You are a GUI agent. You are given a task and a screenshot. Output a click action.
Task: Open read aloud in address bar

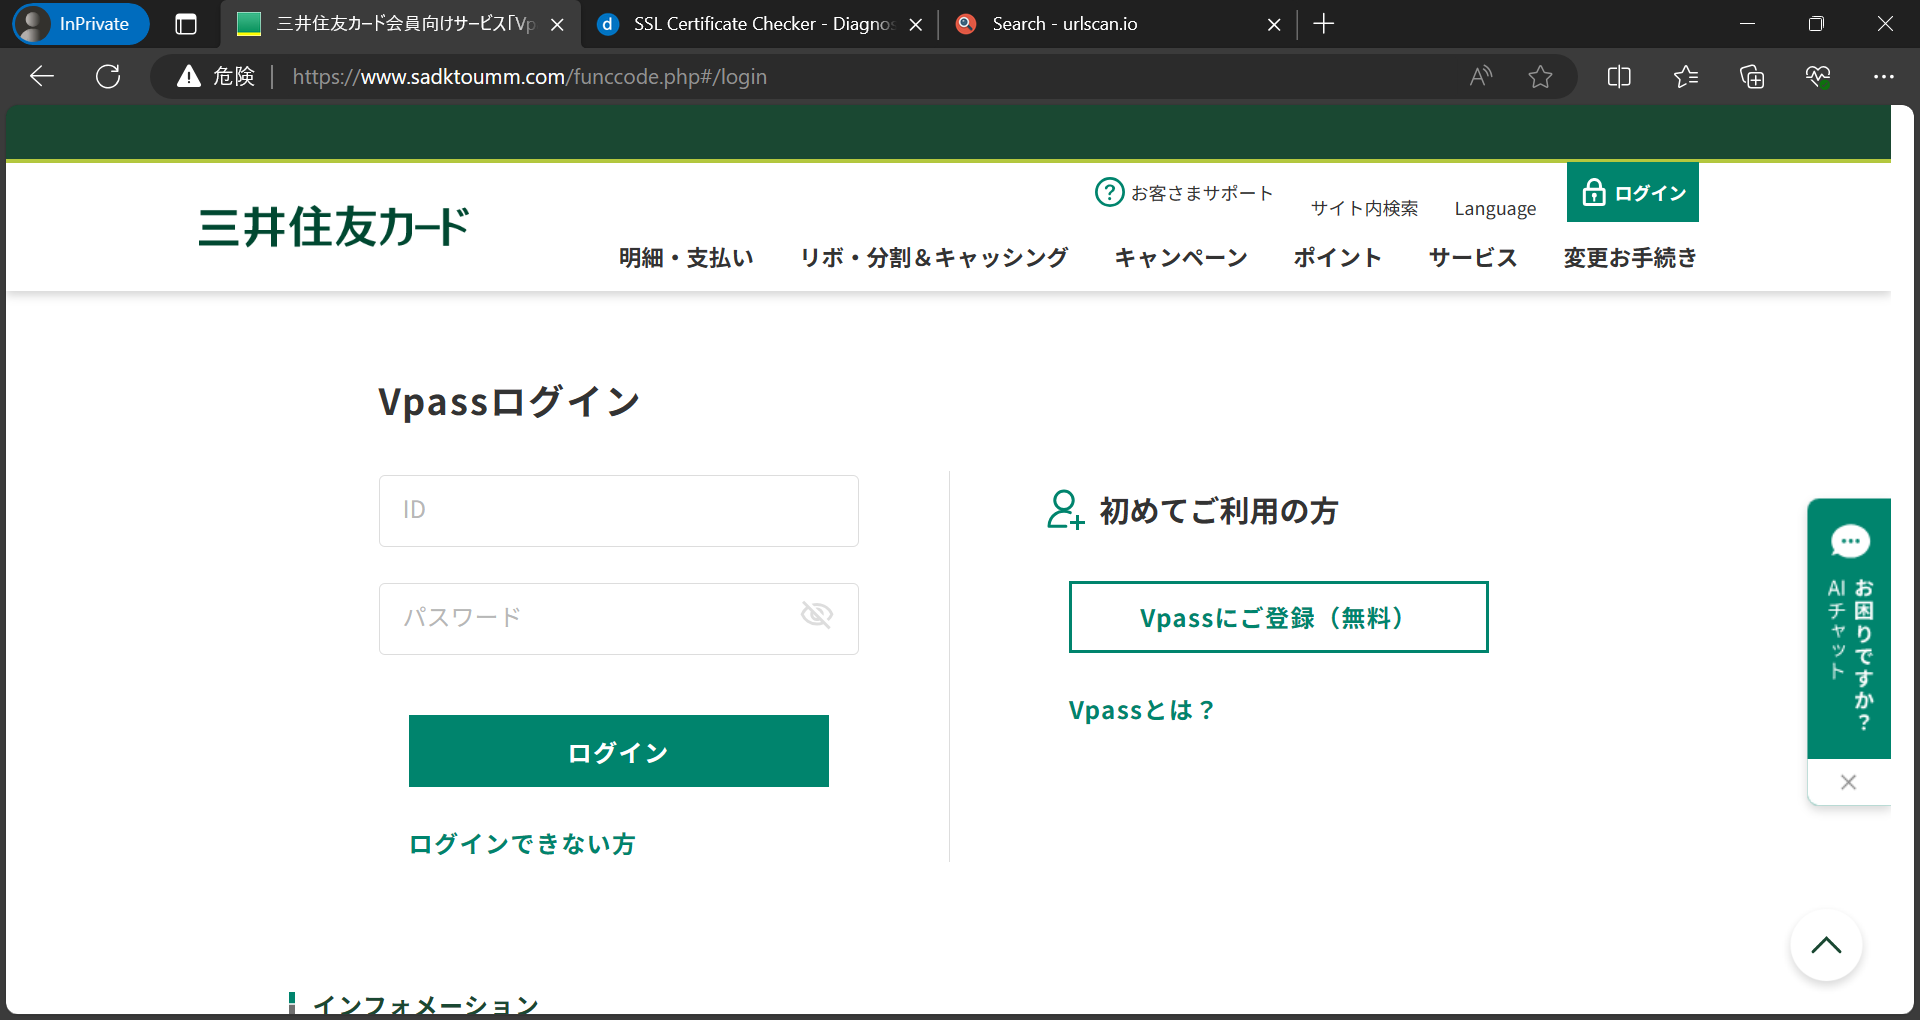1481,76
